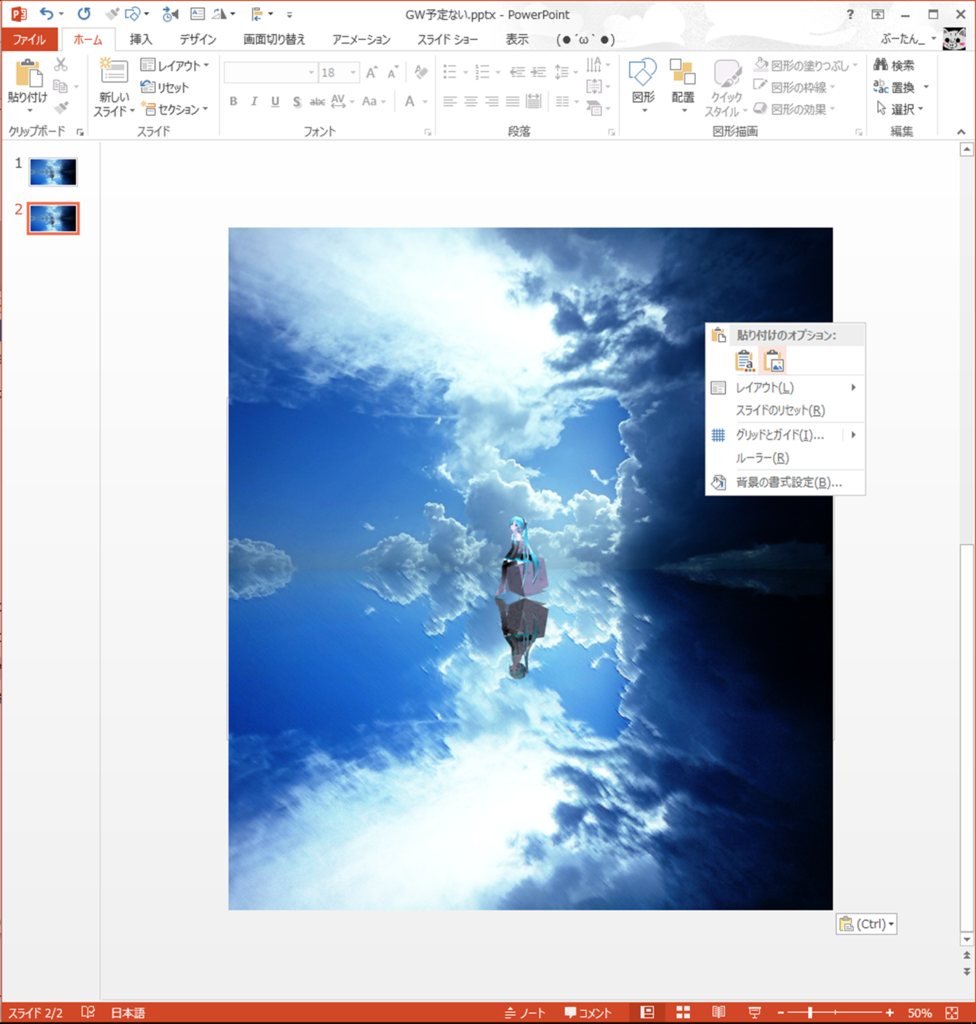Center align text in paragraph group
Screen dimensions: 976x1024
click(470, 101)
